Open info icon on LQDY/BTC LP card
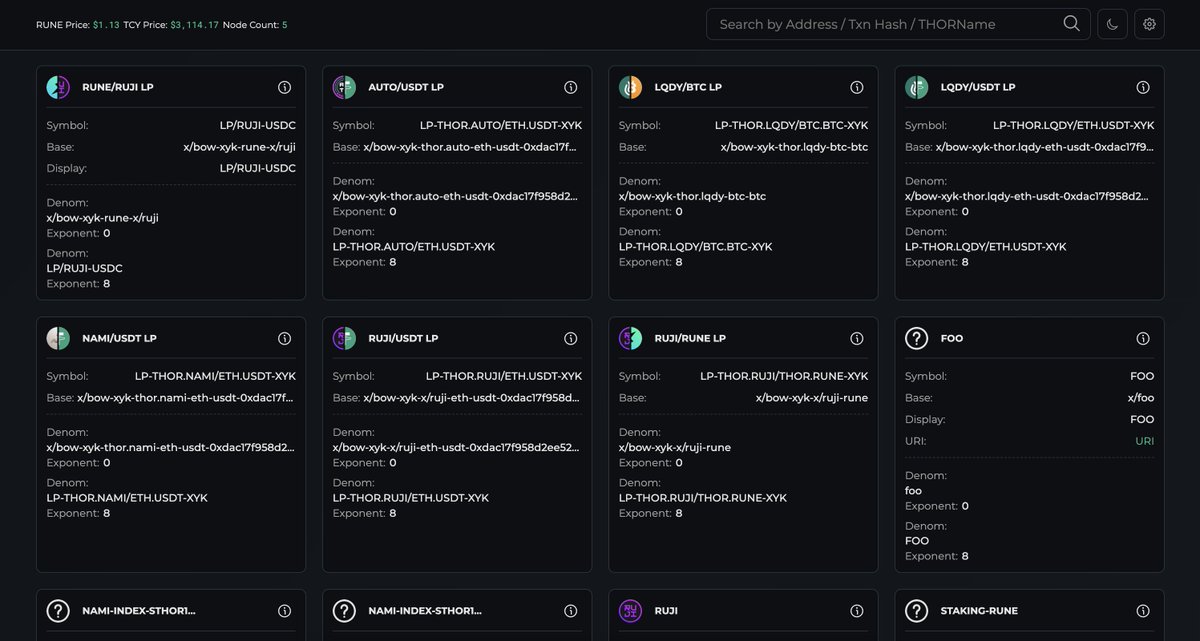This screenshot has width=1200, height=641. pos(857,88)
